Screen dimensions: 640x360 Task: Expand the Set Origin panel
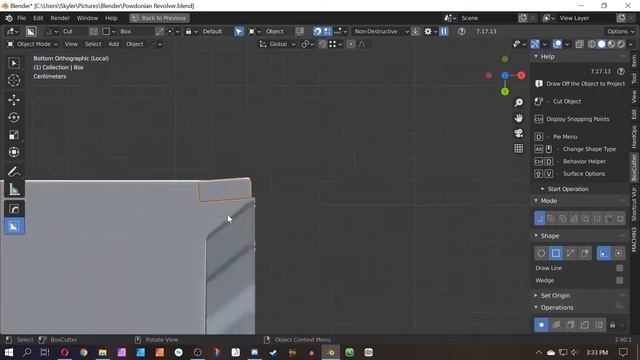coord(555,296)
